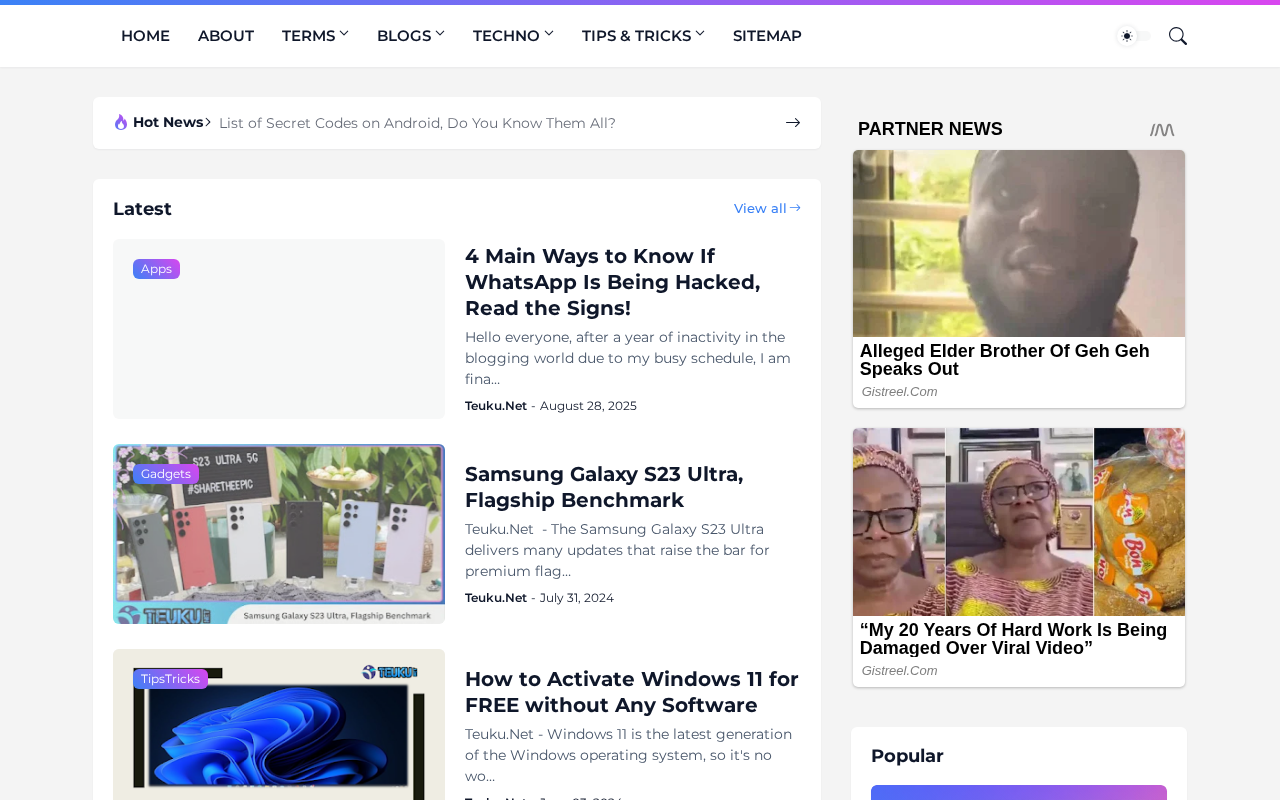Open Samsung Galaxy S23 Ultra thumbnail

click(x=279, y=534)
